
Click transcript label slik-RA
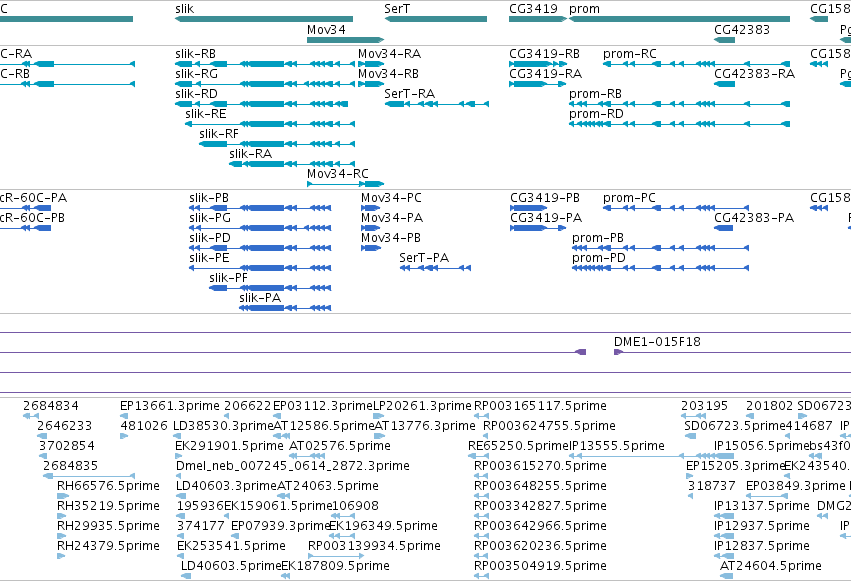(250, 154)
